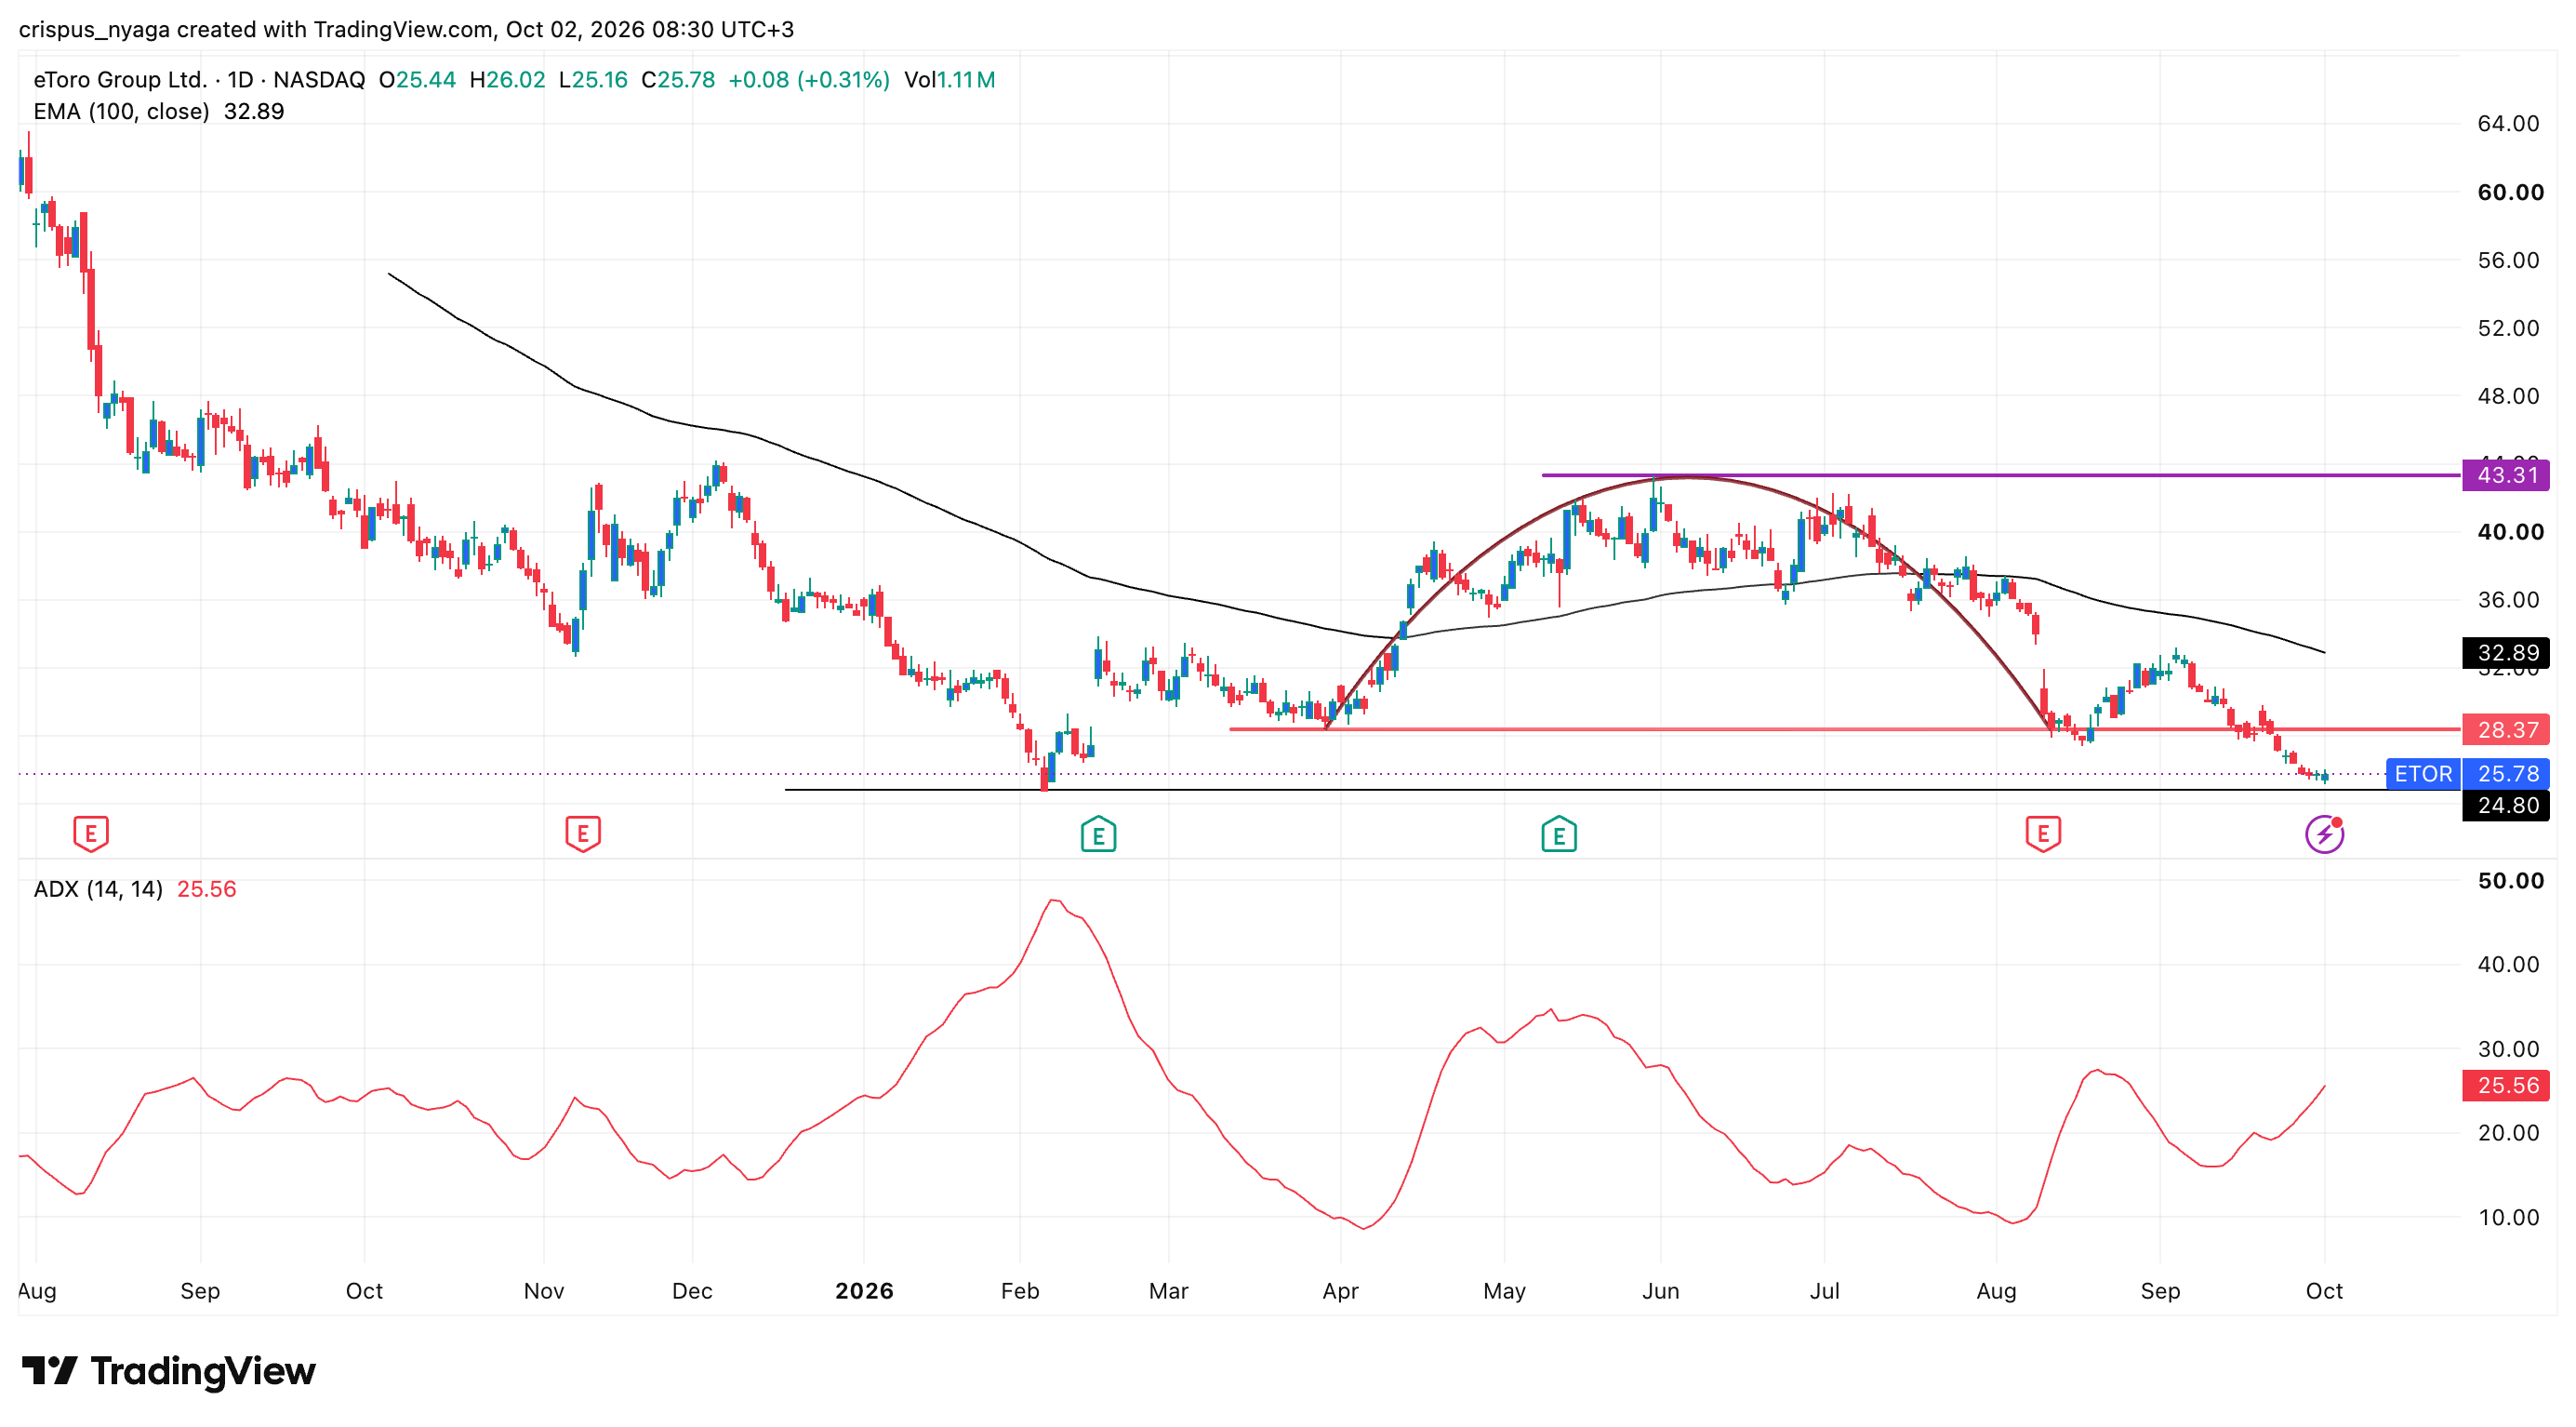Image resolution: width=2576 pixels, height=1427 pixels.
Task: Click the 2026 label on time axis
Action: (864, 1291)
